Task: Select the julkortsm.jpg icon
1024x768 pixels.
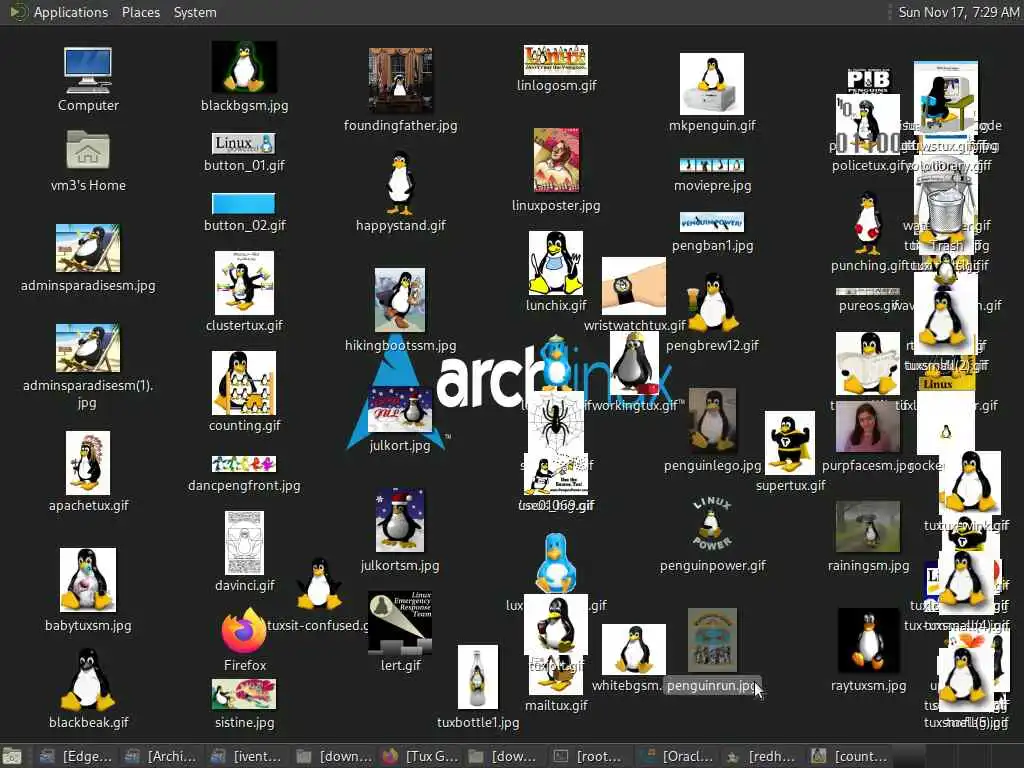Action: click(400, 520)
